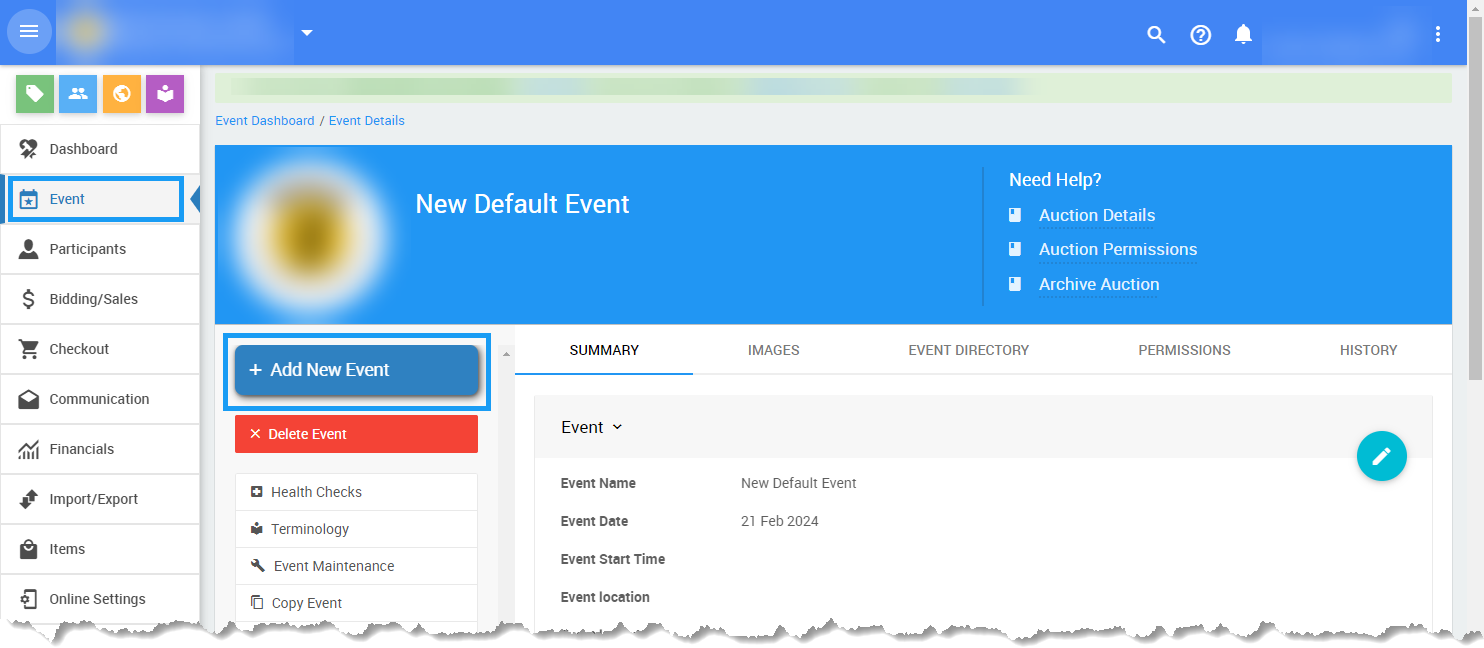Select Bidding/Sales in the sidebar
The width and height of the screenshot is (1484, 648).
tap(94, 299)
